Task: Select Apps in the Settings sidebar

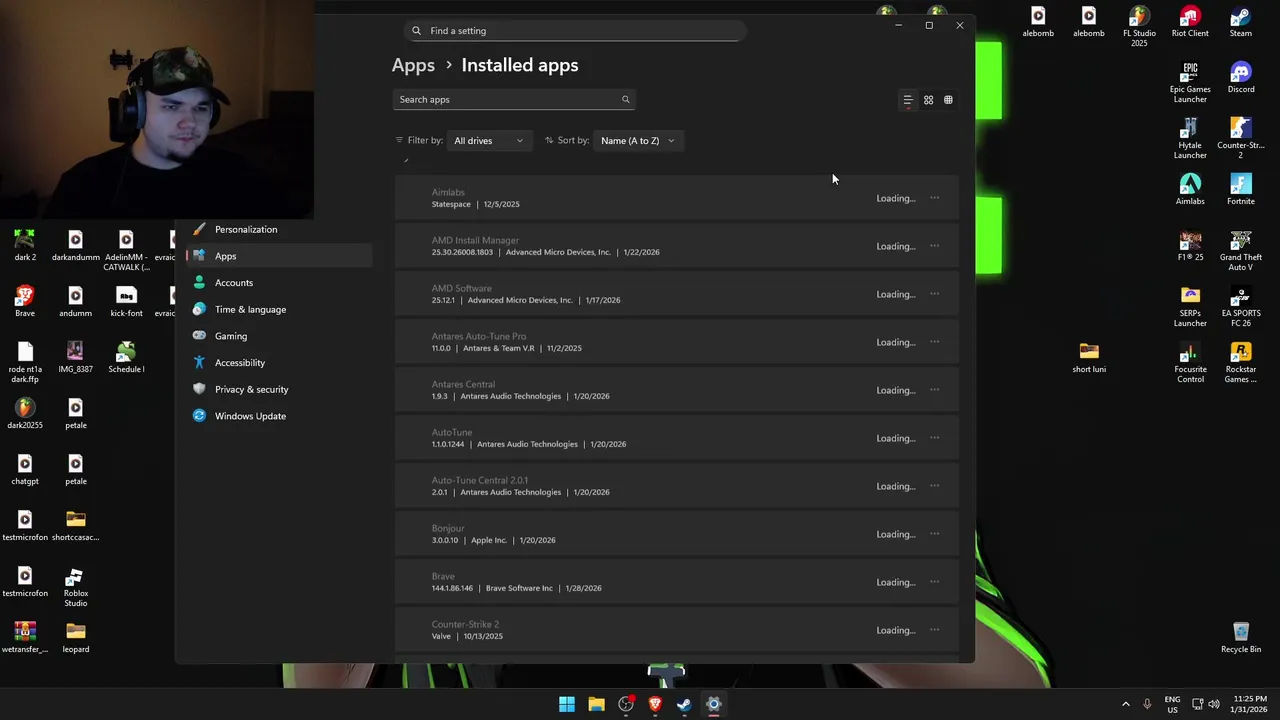Action: click(279, 256)
